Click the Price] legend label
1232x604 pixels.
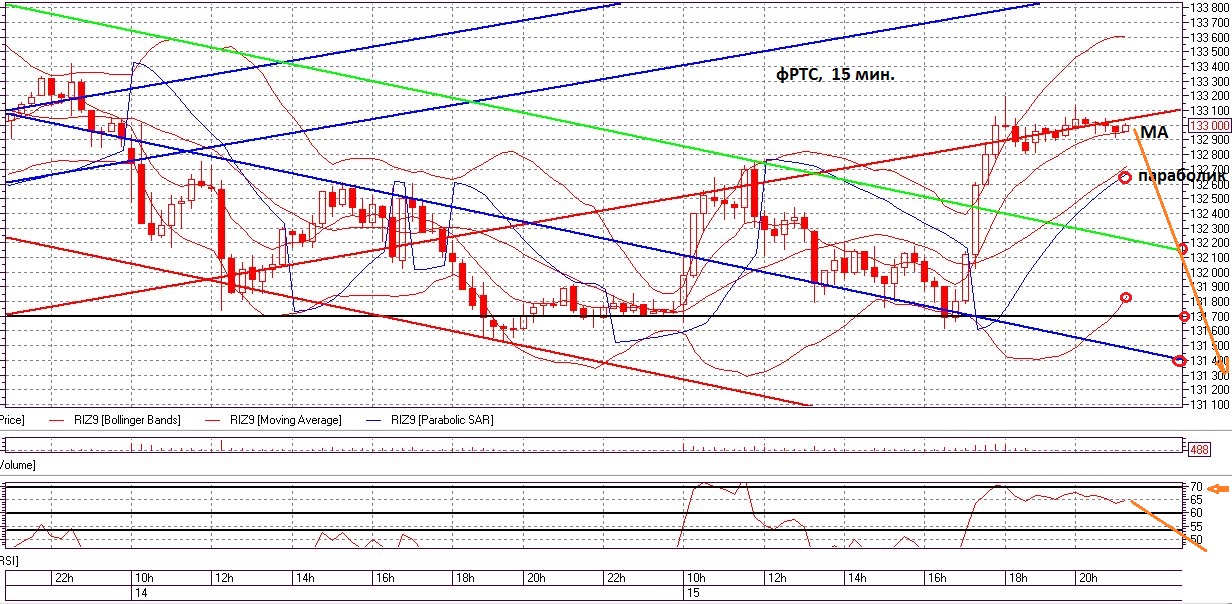coord(12,420)
